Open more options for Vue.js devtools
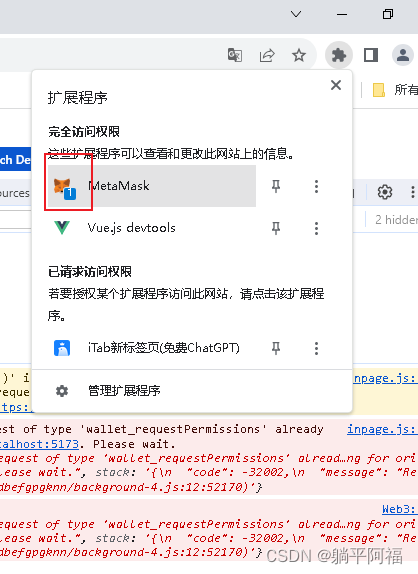The width and height of the screenshot is (418, 574). [x=316, y=228]
